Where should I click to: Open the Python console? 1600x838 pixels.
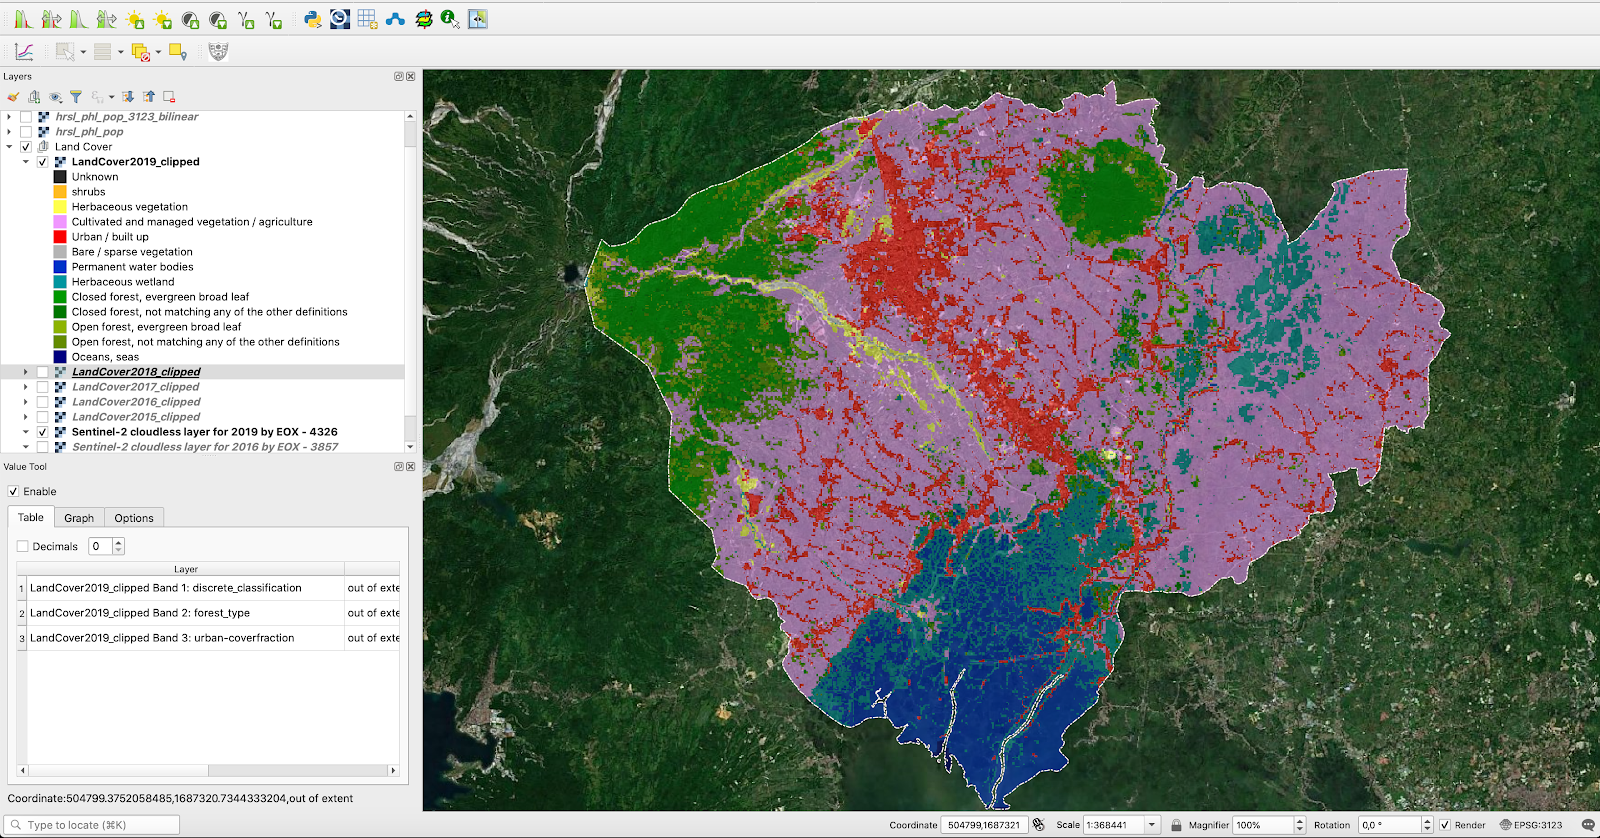313,19
